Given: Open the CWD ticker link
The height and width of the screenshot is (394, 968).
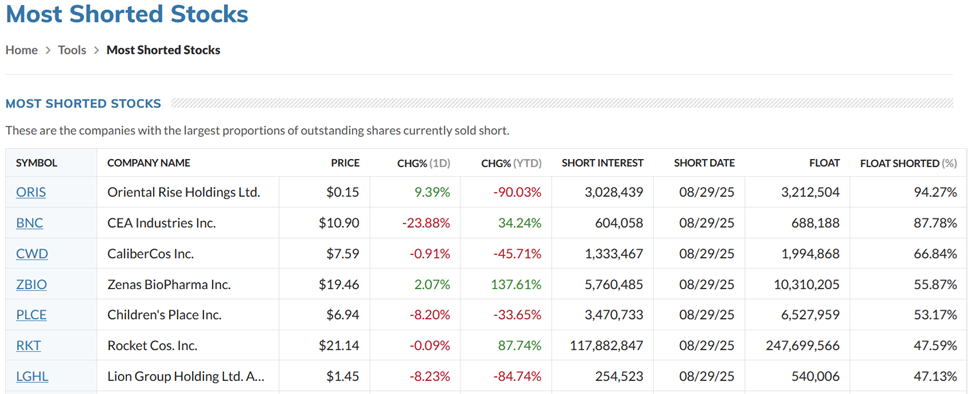Looking at the screenshot, I should point(31,254).
